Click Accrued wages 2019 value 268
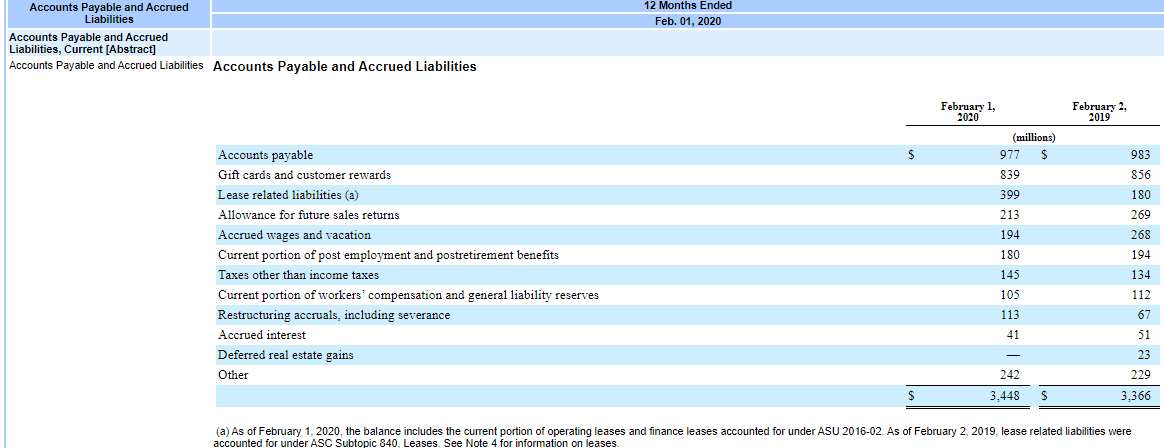Screen dimensions: 1164x448 (x=1141, y=236)
